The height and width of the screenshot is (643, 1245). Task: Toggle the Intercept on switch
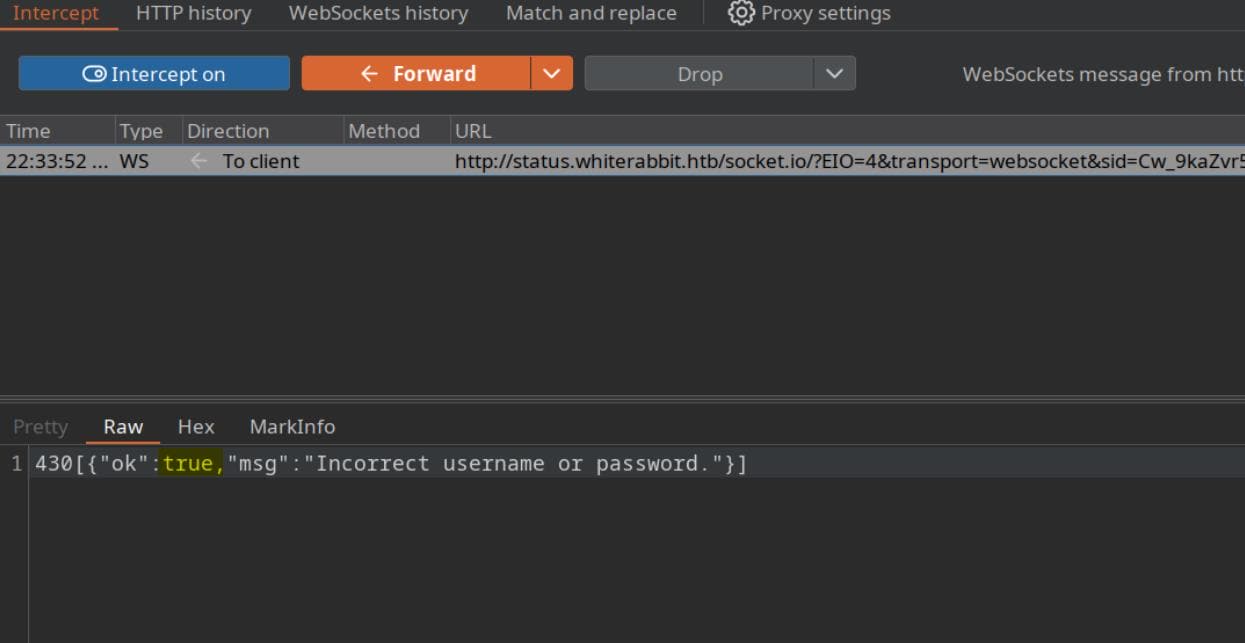click(154, 74)
